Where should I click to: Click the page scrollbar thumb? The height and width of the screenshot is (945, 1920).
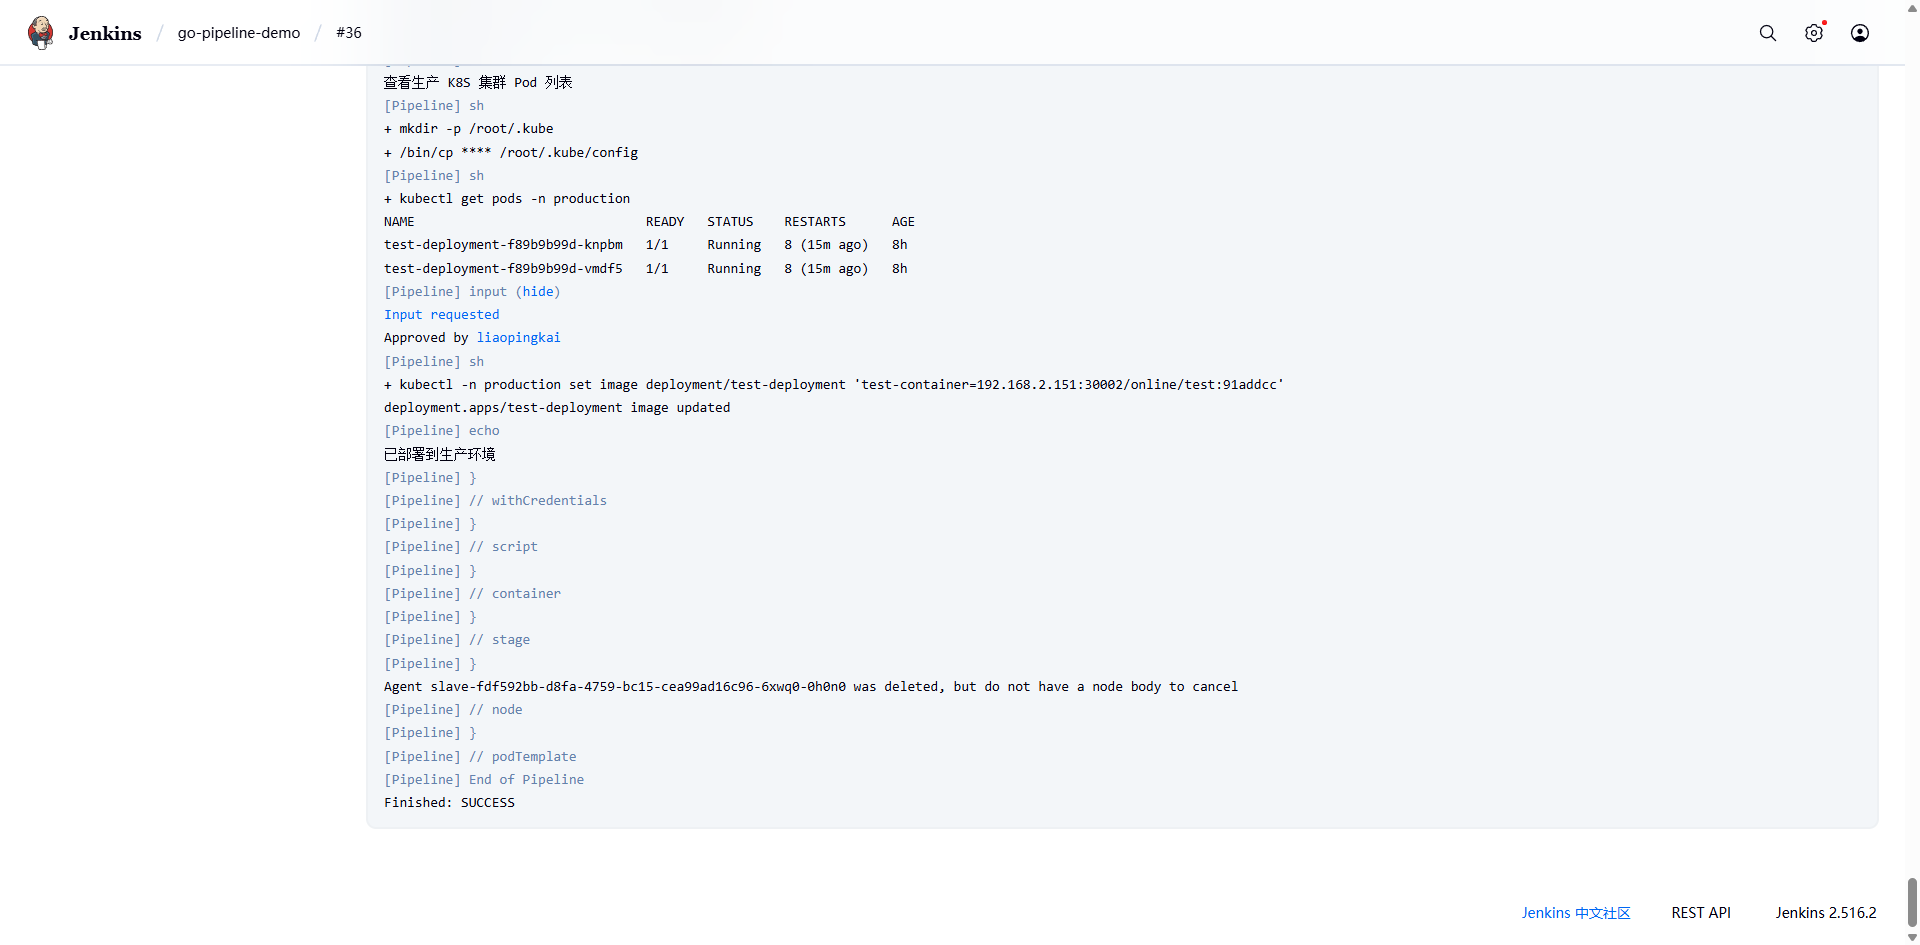click(x=1912, y=902)
